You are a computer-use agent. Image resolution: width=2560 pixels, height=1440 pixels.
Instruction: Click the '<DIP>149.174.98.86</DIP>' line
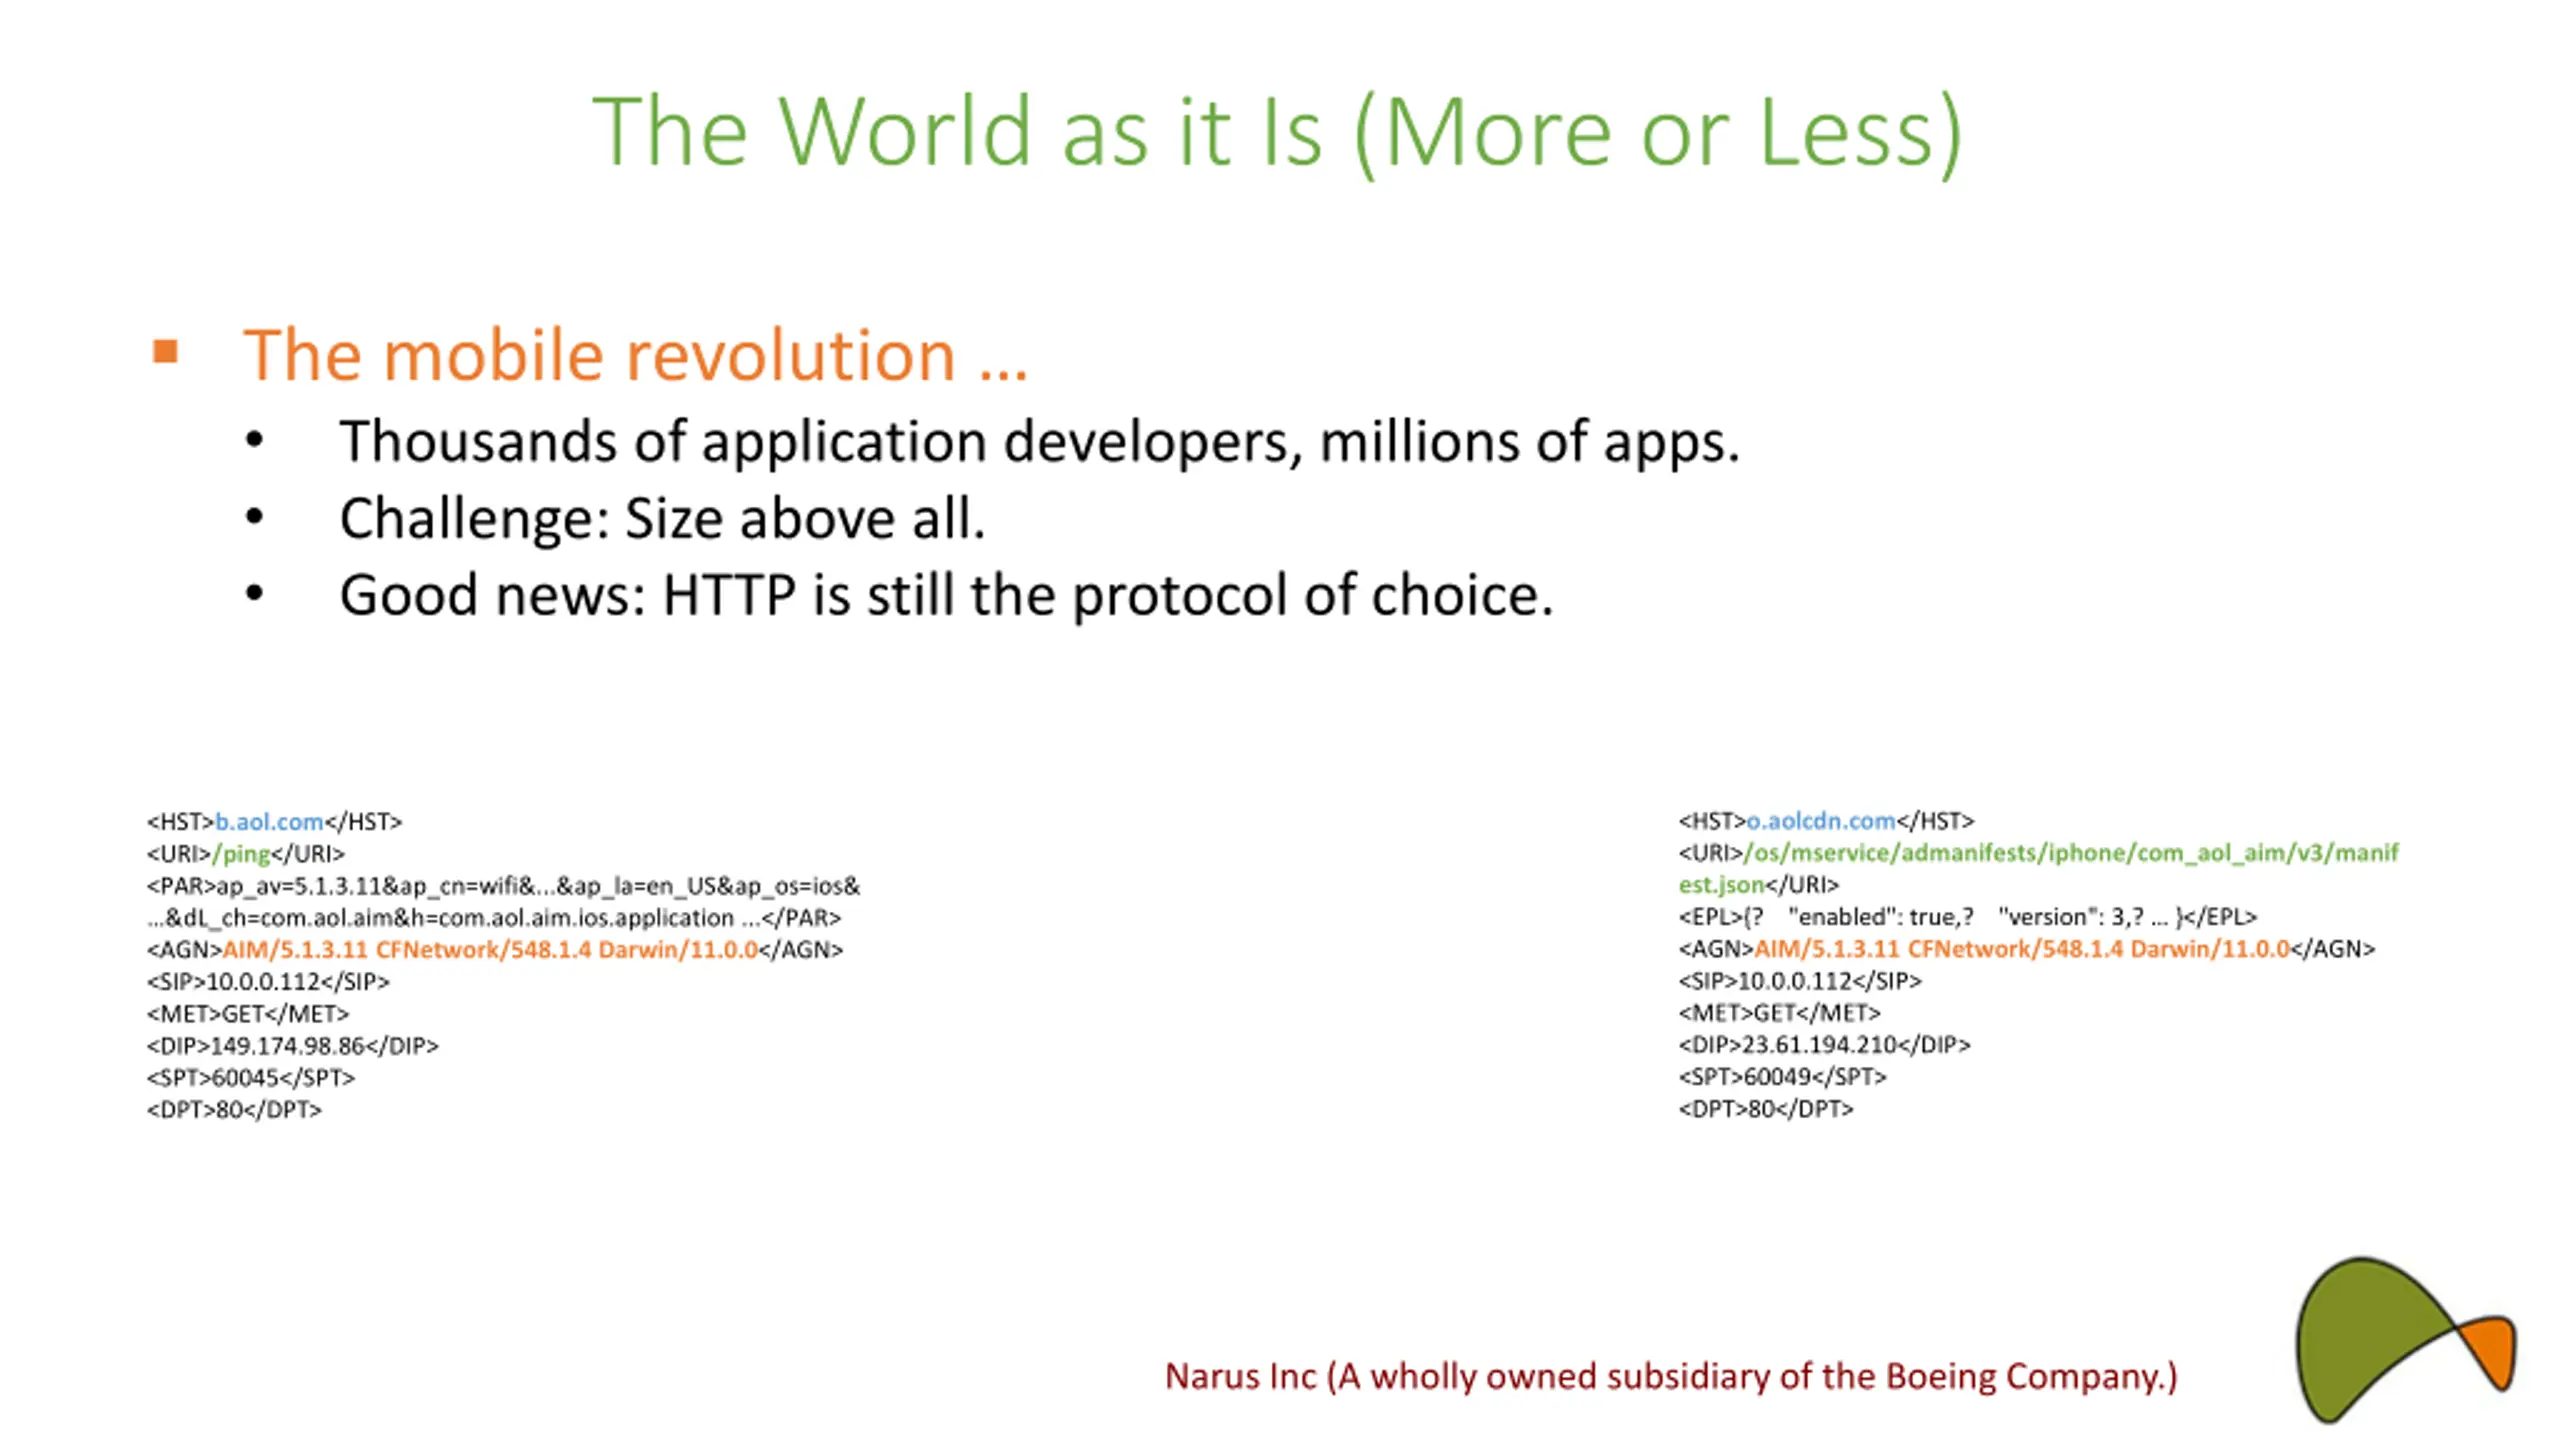click(x=292, y=1046)
